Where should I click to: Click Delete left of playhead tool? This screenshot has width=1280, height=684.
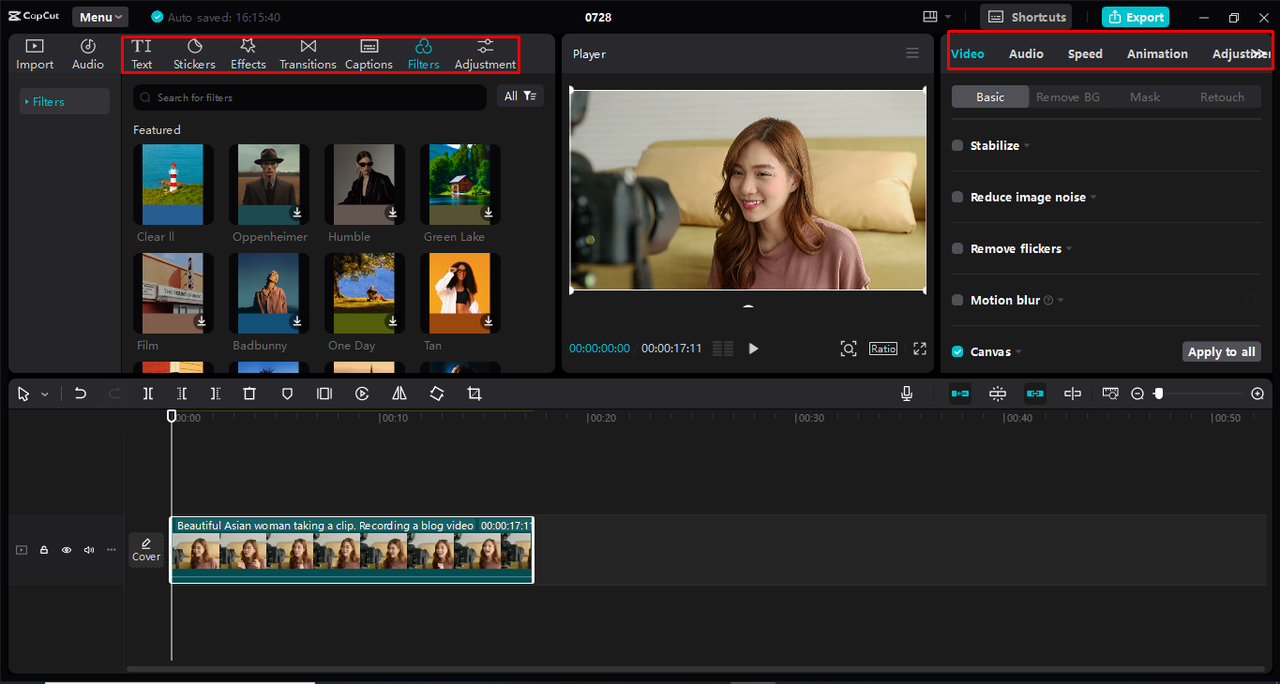[182, 394]
